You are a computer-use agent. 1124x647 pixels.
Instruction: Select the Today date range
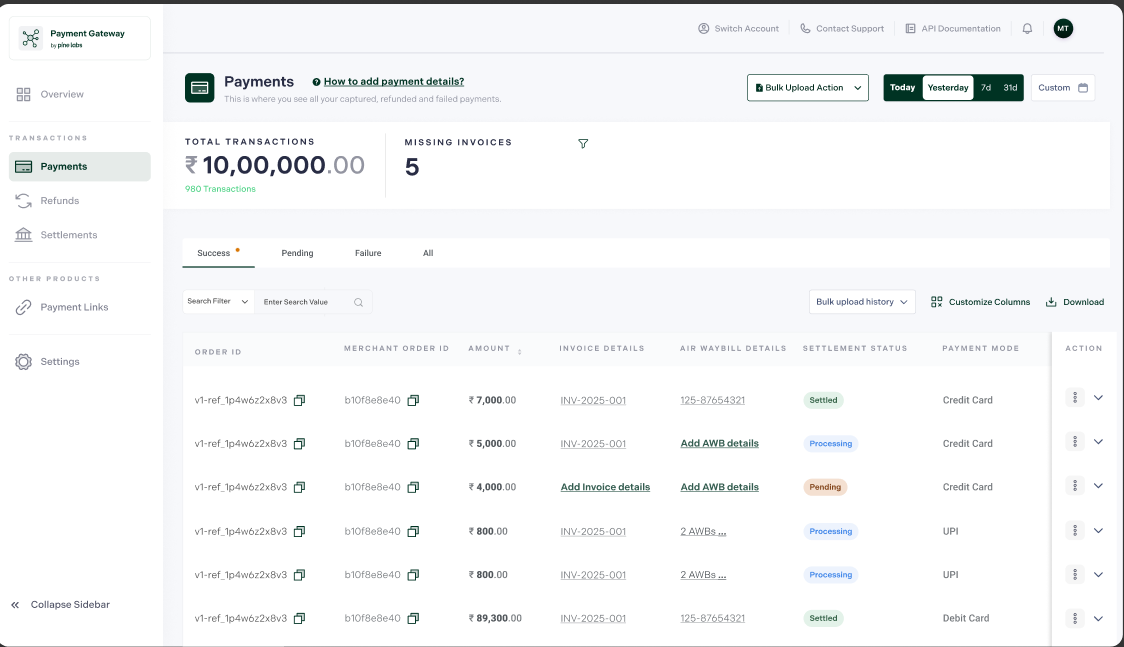coord(902,87)
